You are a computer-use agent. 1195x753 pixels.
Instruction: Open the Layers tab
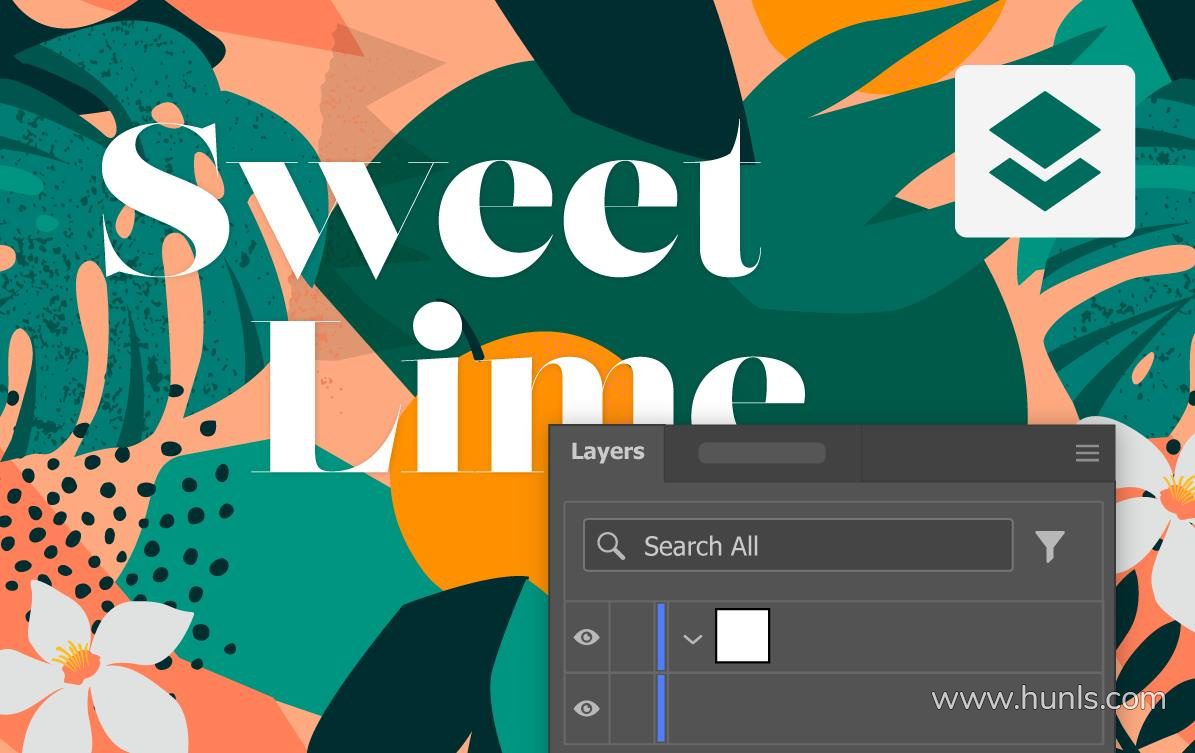click(x=607, y=452)
